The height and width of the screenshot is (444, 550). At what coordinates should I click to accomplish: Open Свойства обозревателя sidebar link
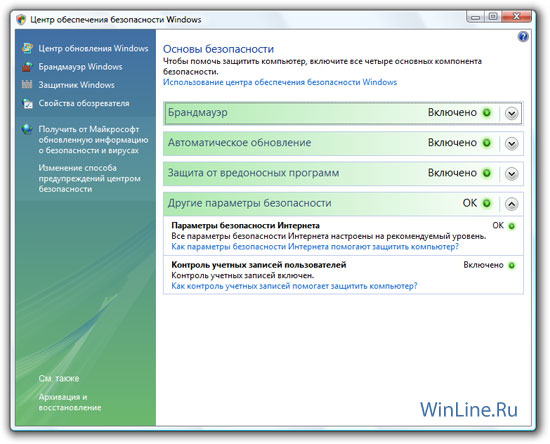pyautogui.click(x=84, y=103)
